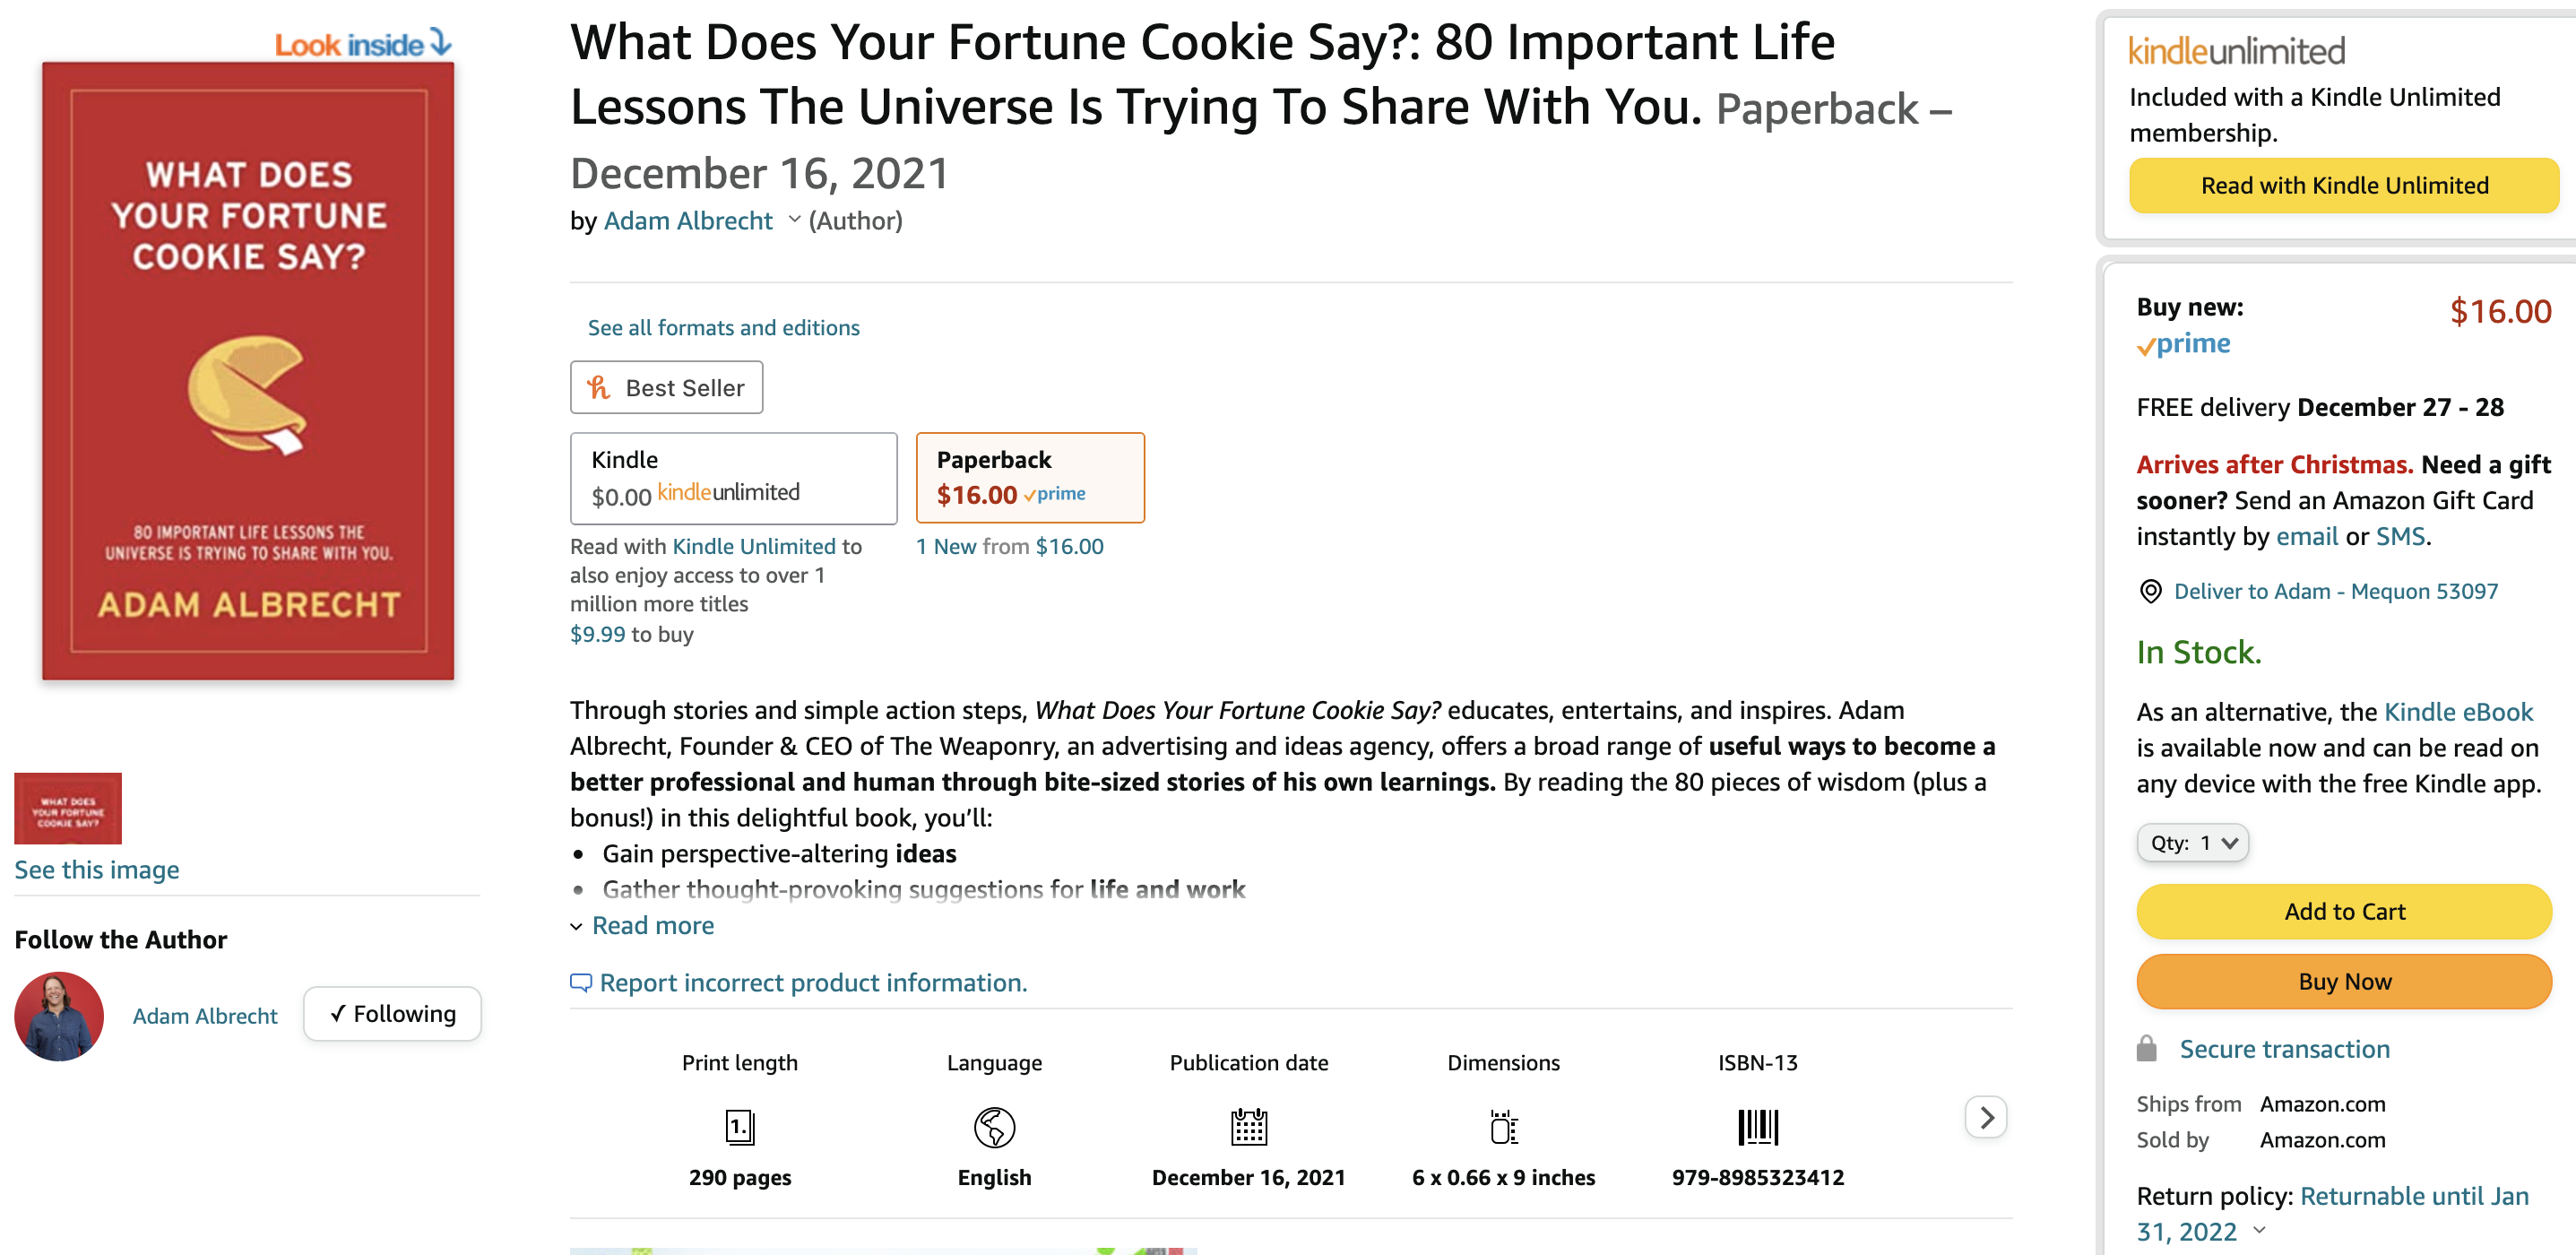Click the ISBN-13 barcode icon
The height and width of the screenshot is (1255, 2576).
(x=1757, y=1127)
